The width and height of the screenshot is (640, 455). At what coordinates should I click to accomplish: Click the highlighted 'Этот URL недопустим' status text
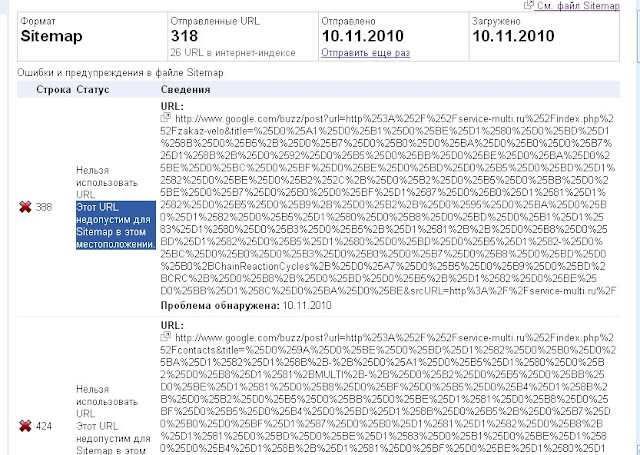[116, 225]
